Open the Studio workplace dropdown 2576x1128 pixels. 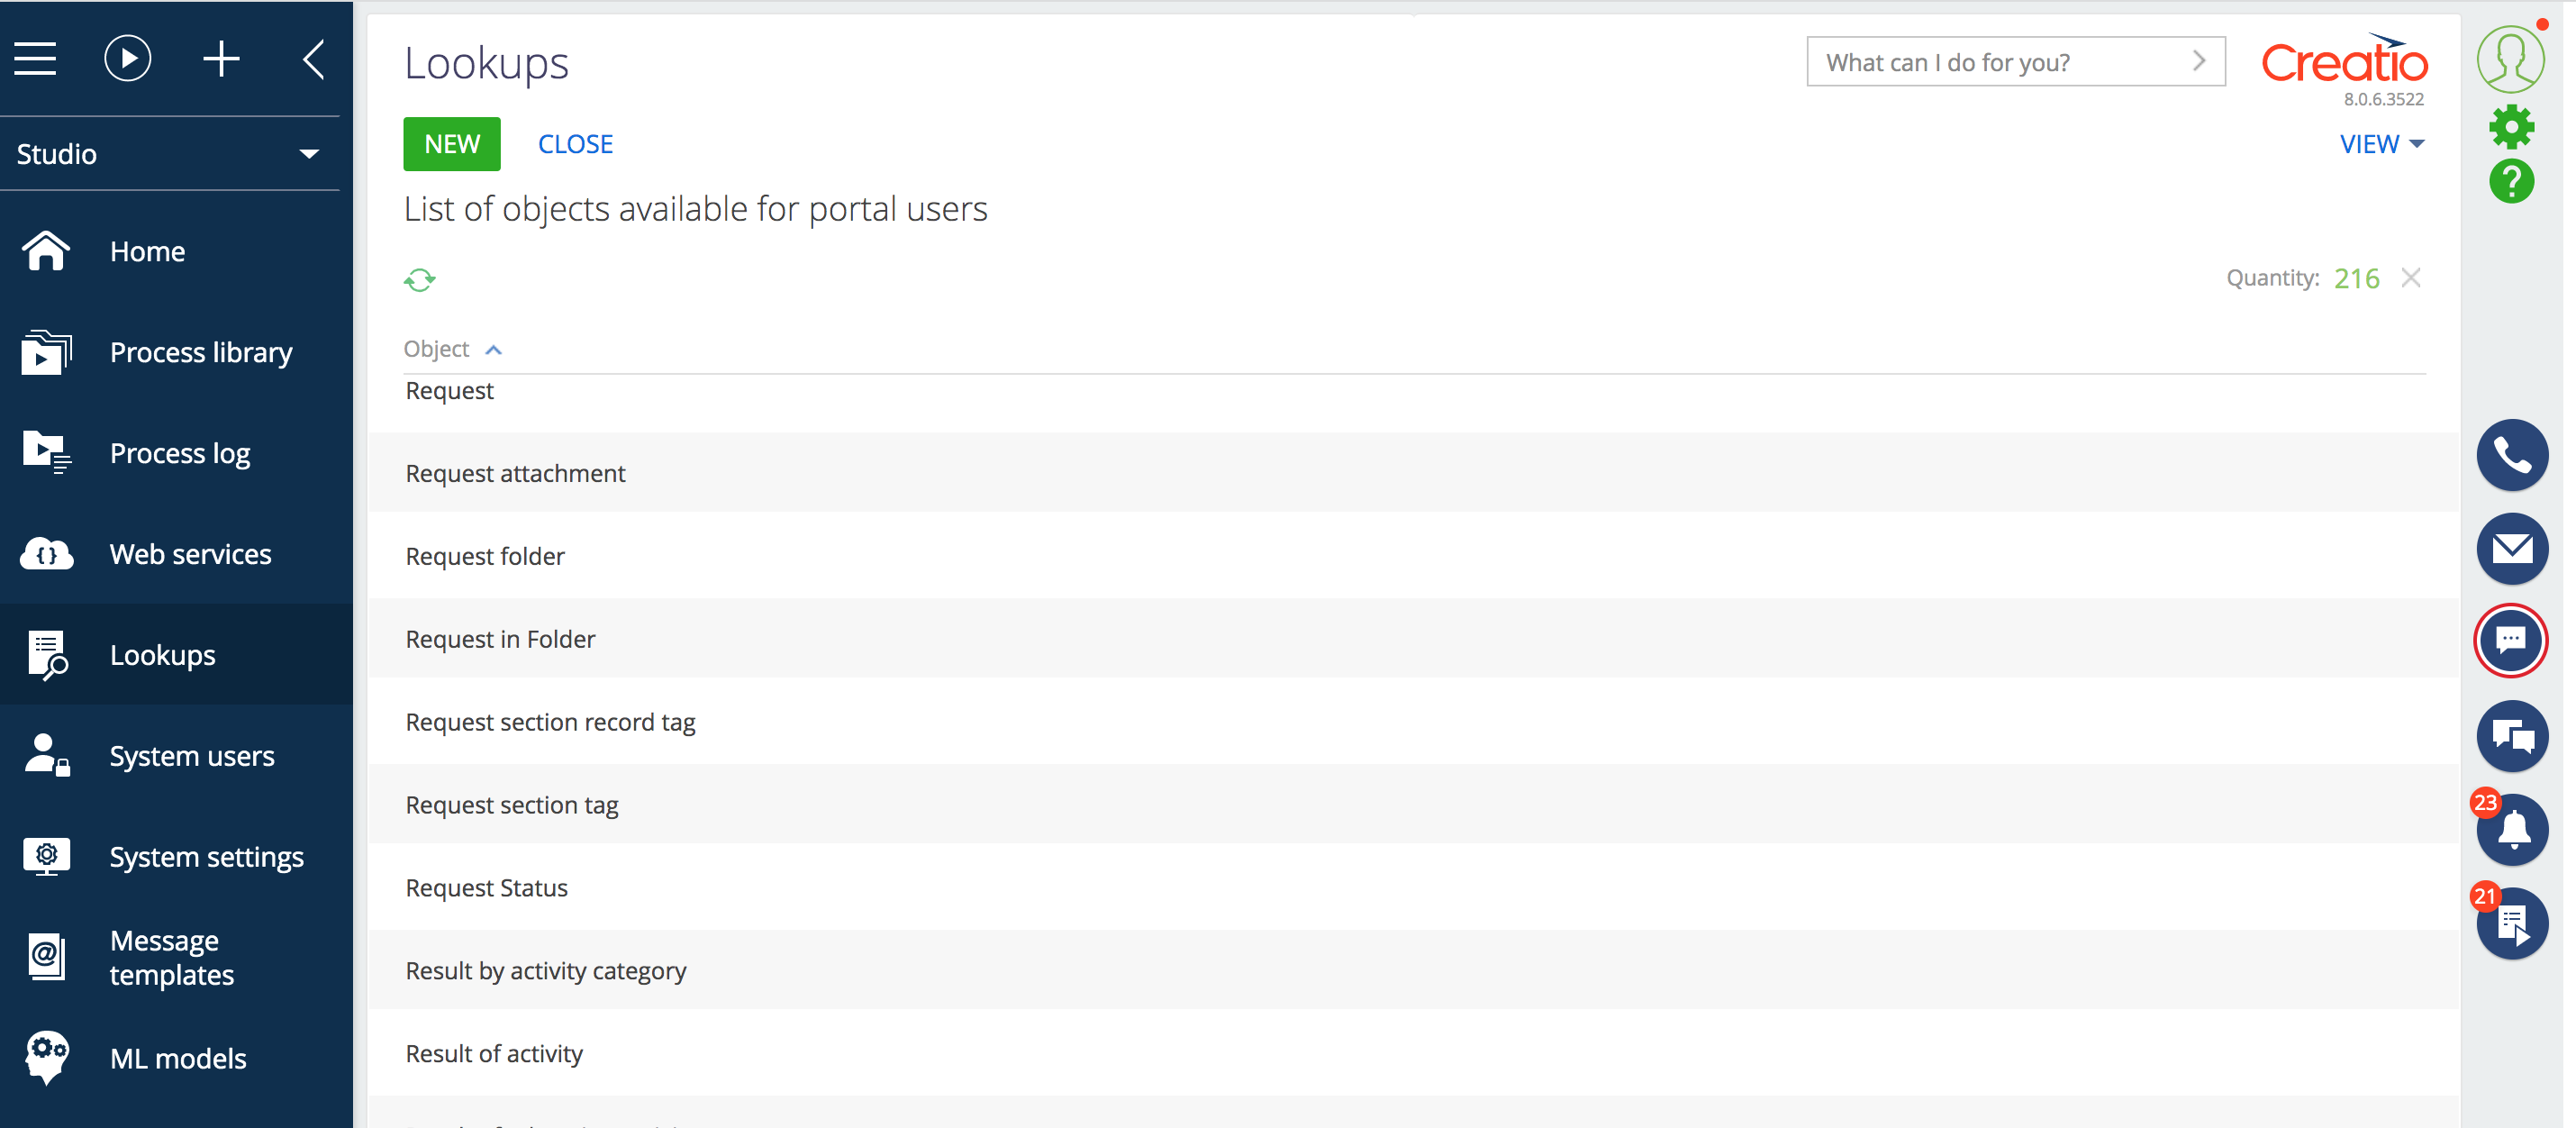(x=170, y=153)
